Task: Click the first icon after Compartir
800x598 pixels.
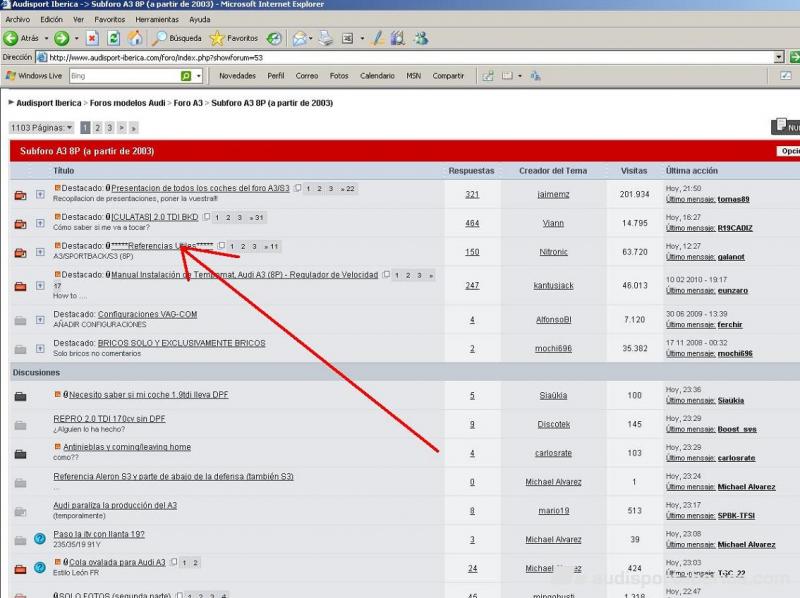Action: click(x=488, y=76)
